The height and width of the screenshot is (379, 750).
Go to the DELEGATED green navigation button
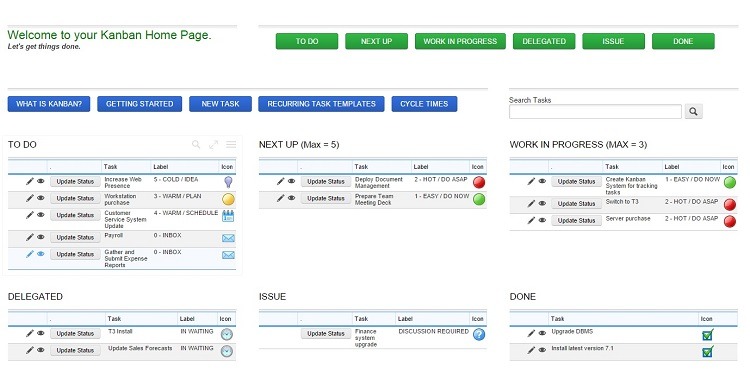point(544,41)
